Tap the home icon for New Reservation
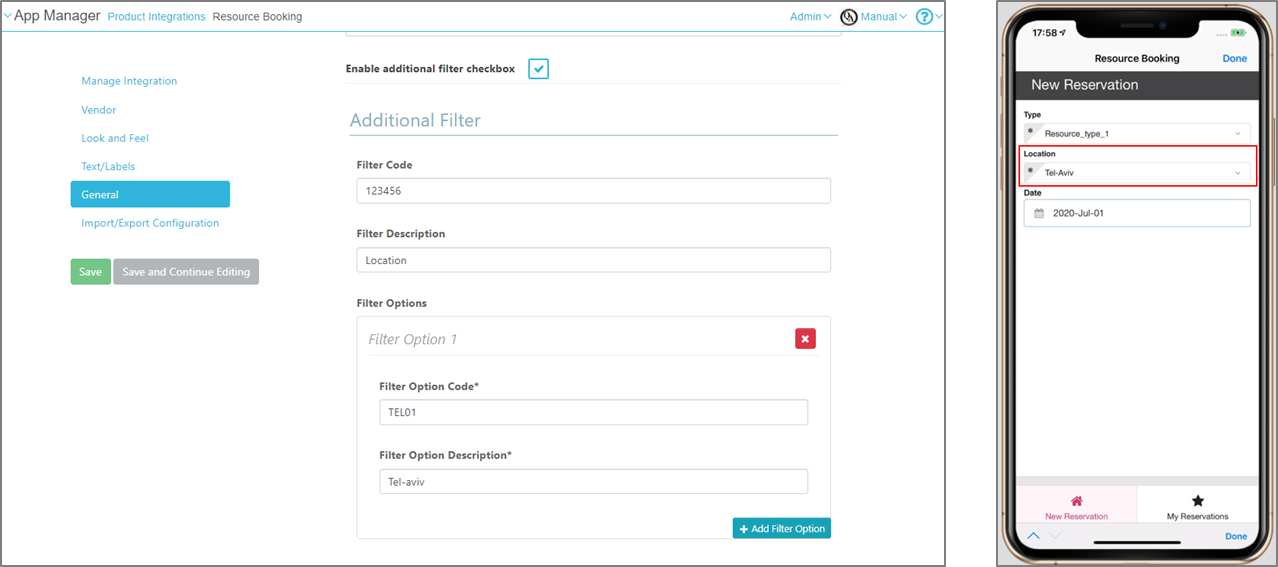This screenshot has height=567, width=1278. [1076, 501]
